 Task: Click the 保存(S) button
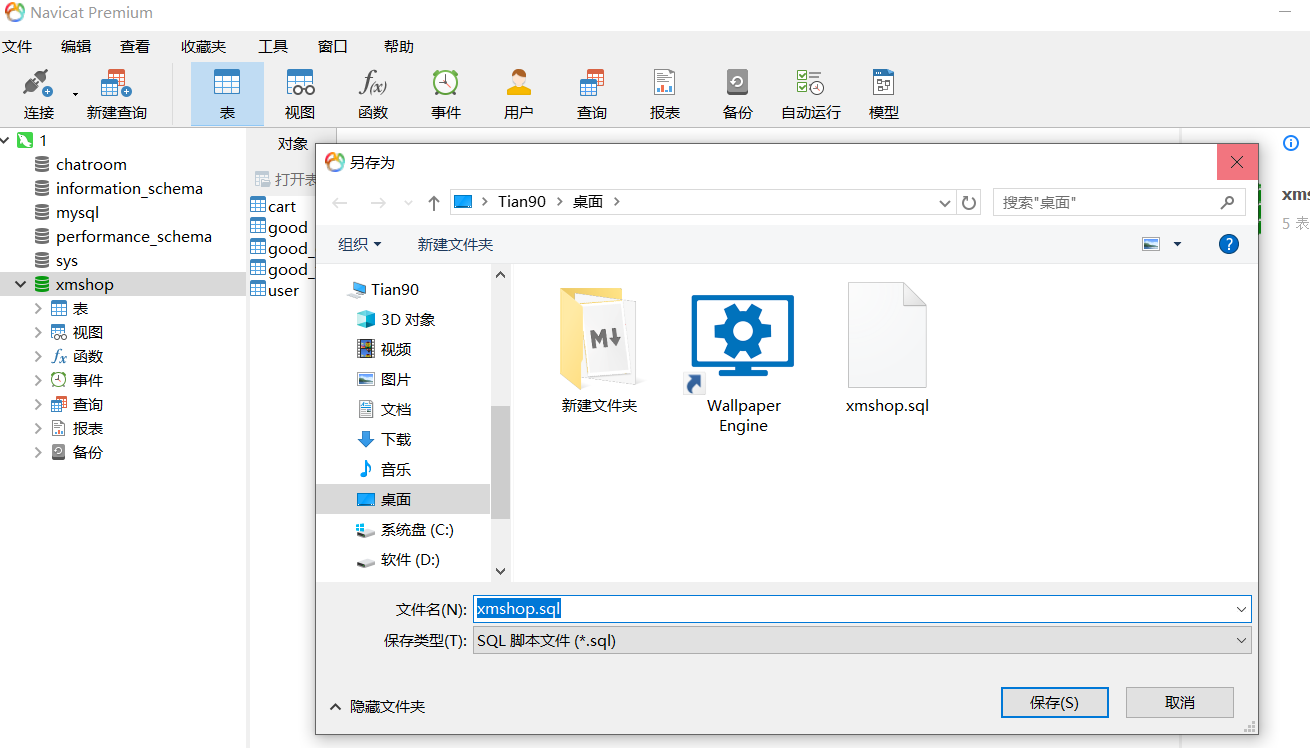[x=1054, y=702]
